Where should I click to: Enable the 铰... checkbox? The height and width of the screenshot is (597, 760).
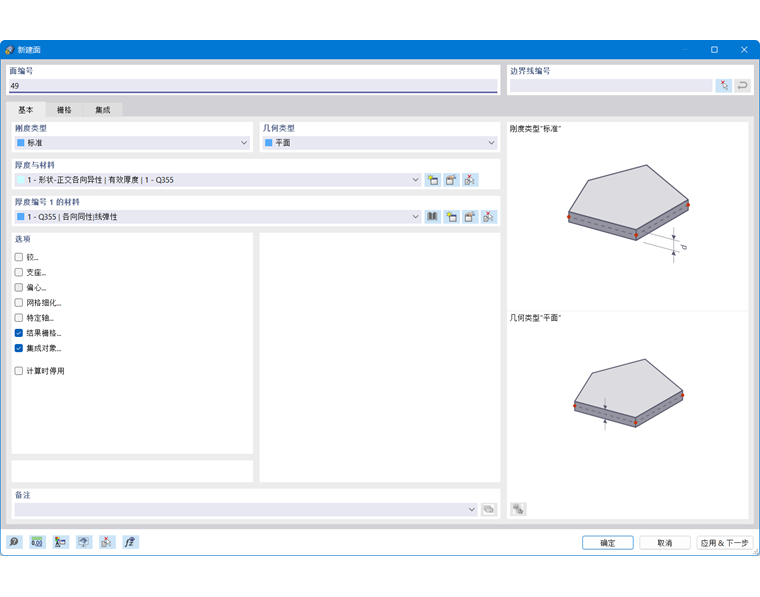click(19, 257)
